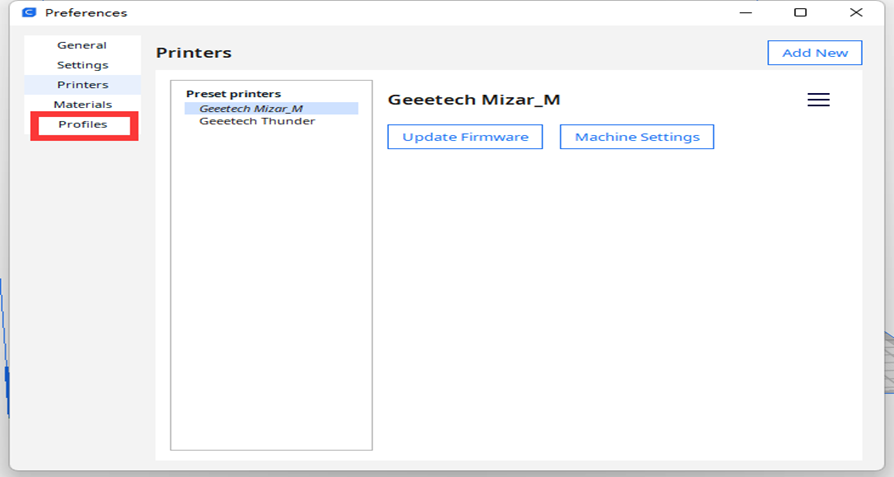Screen dimensions: 894x477
Task: Click the Add New printer button
Action: click(815, 52)
